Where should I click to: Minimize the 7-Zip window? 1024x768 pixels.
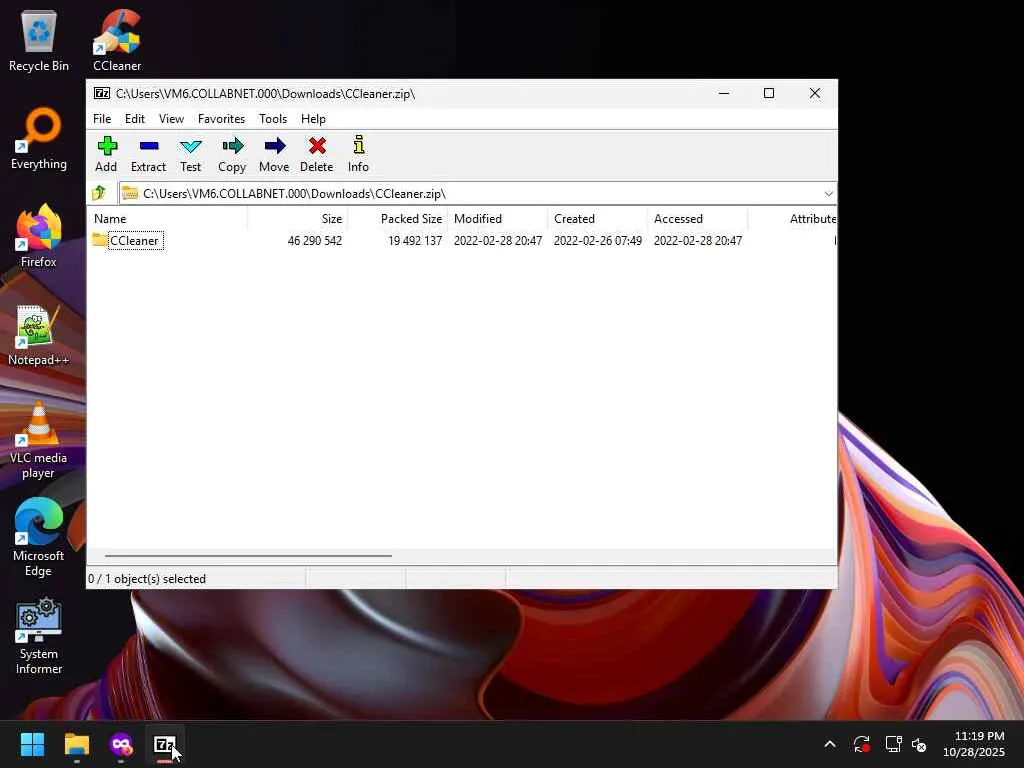tap(724, 93)
